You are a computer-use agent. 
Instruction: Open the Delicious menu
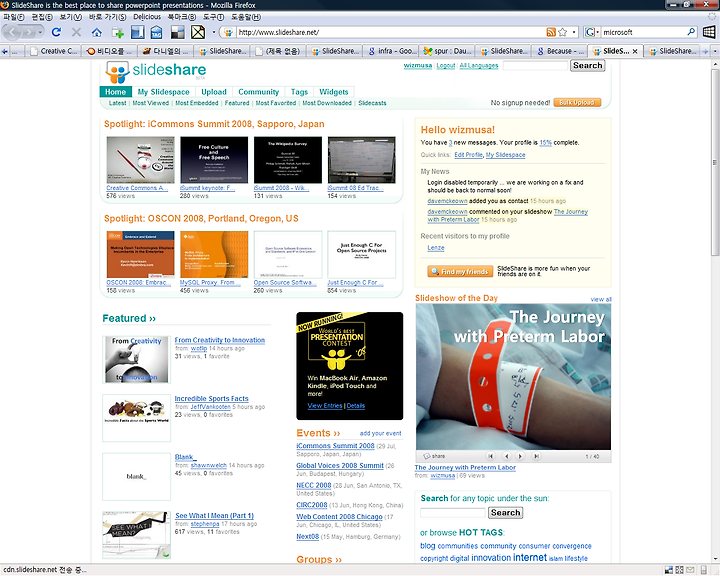coord(147,17)
